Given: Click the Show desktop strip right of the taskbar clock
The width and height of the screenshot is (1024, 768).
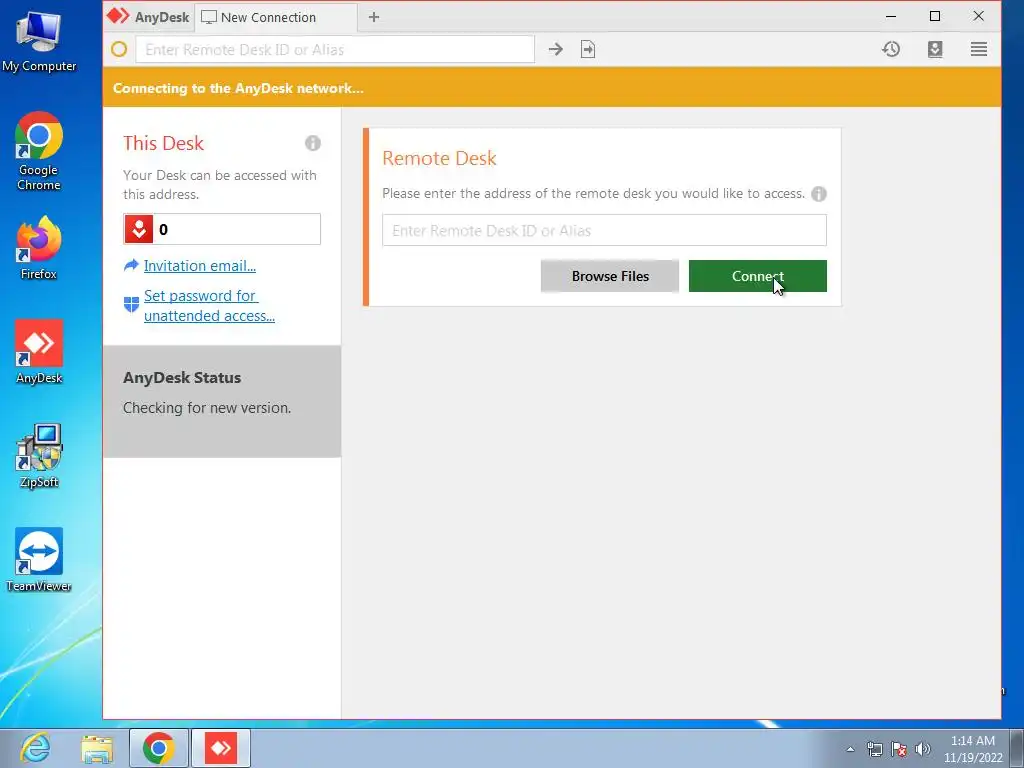Looking at the screenshot, I should coord(1017,748).
